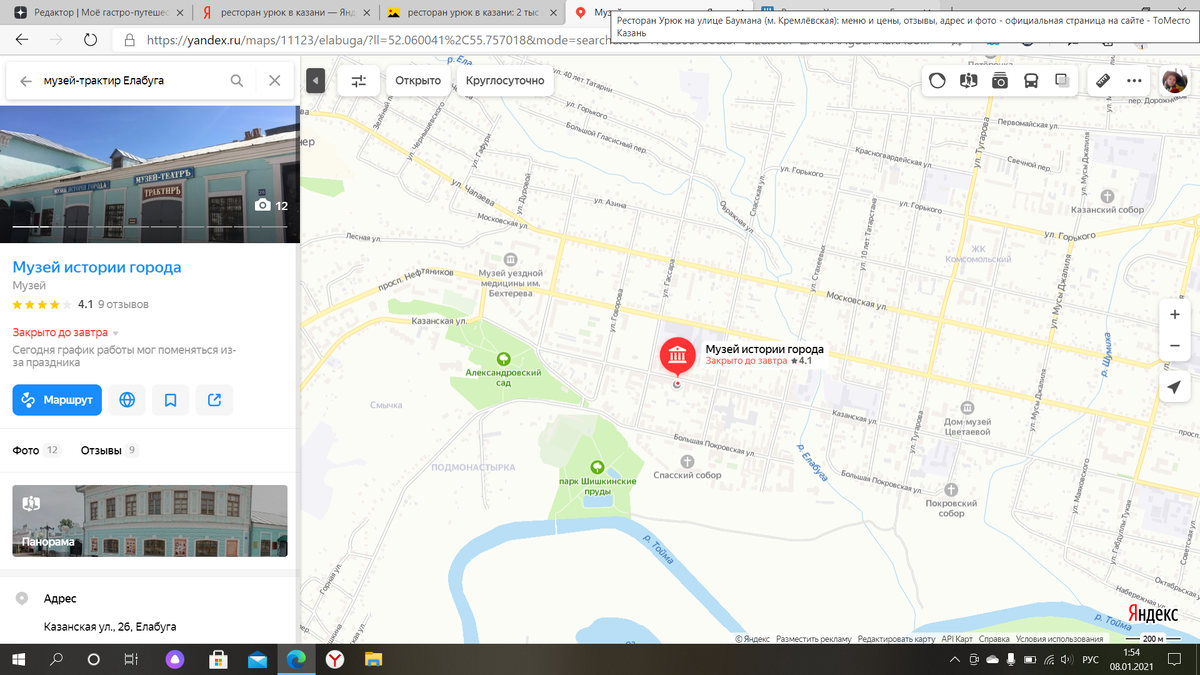Click address Казанская ул., 26, Елабуга

(x=110, y=627)
